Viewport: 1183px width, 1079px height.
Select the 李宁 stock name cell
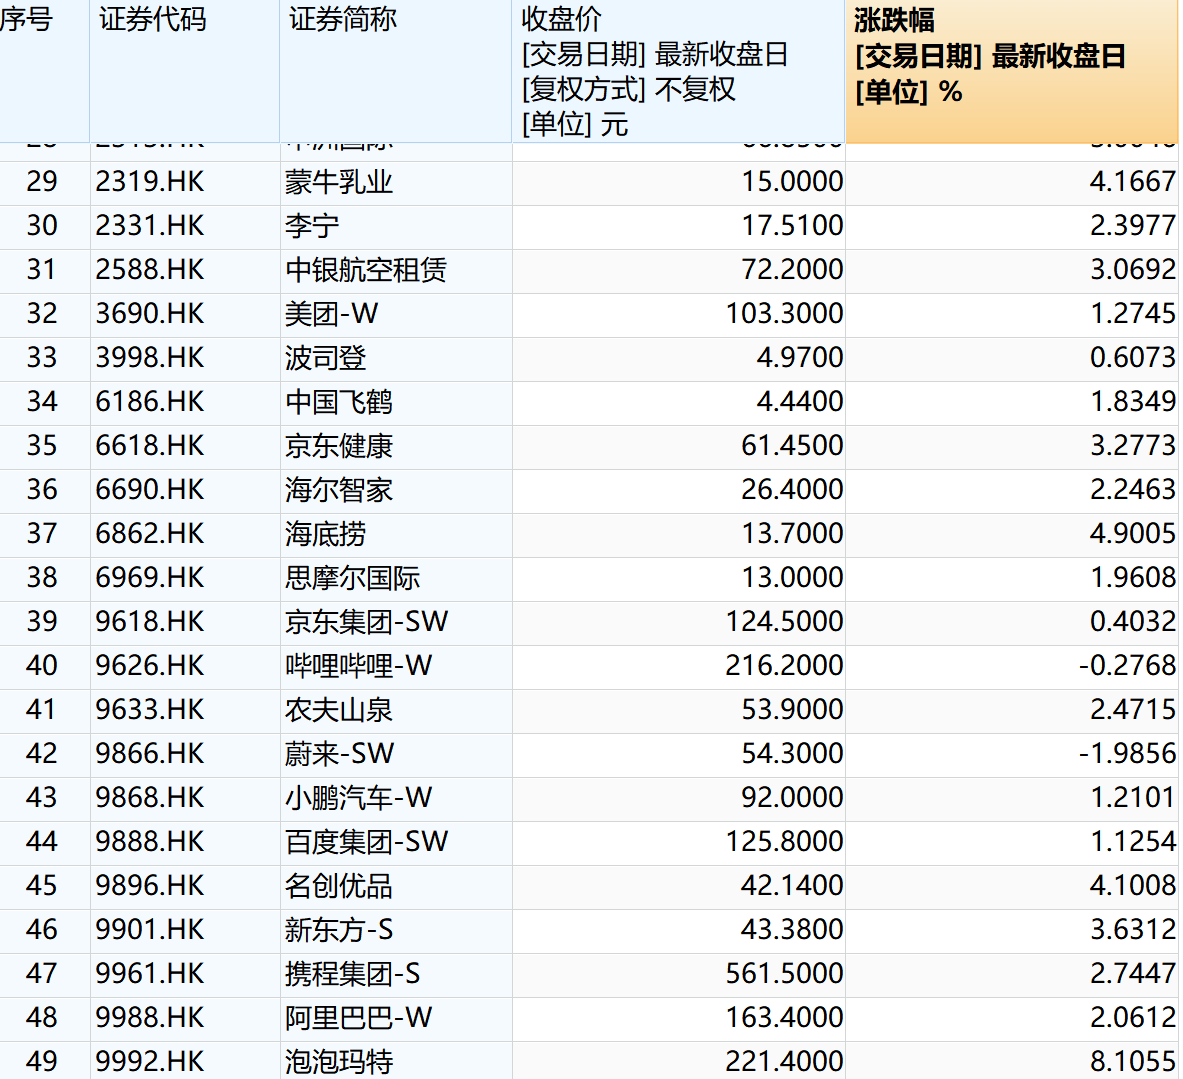pos(309,226)
